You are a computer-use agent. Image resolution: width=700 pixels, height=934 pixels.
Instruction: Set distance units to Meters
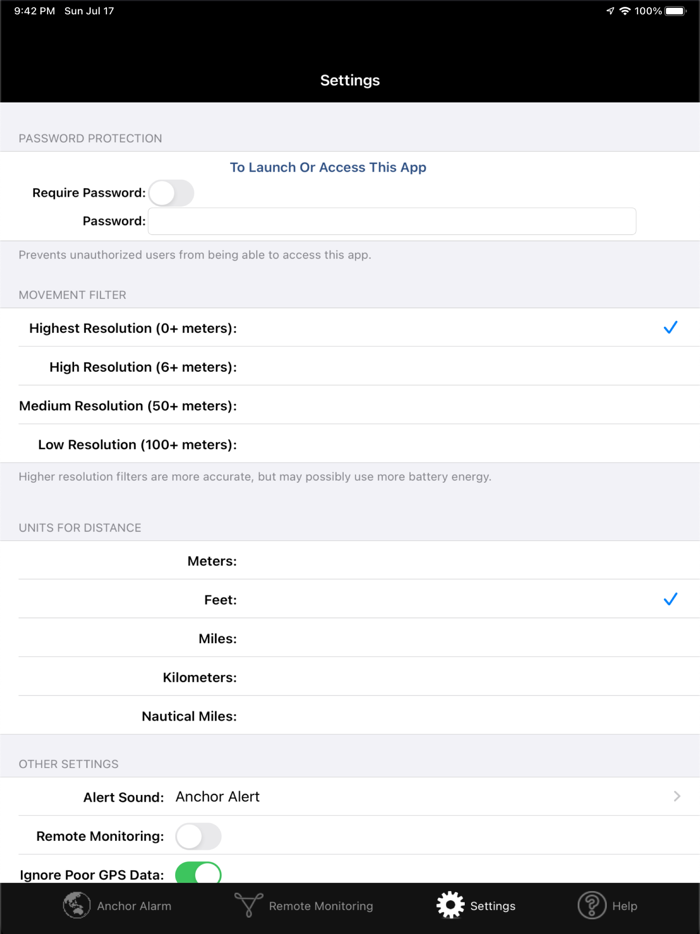350,561
